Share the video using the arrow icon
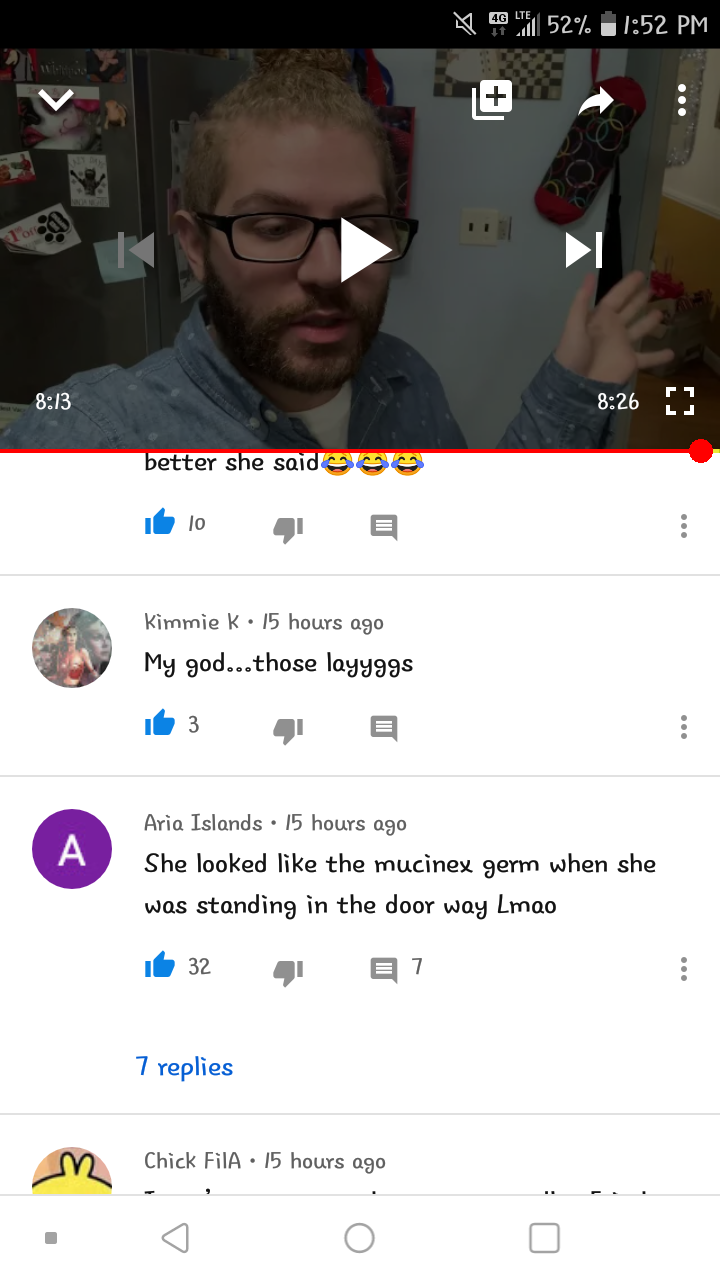Viewport: 720px width, 1280px height. coord(596,100)
